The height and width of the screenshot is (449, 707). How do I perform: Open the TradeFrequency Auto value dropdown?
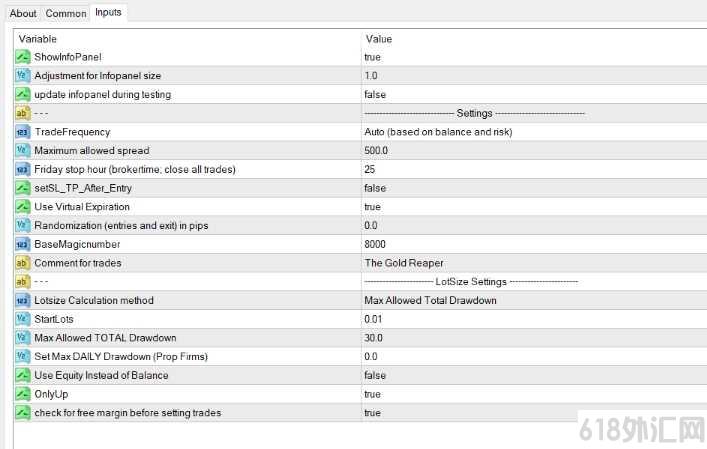tap(534, 132)
